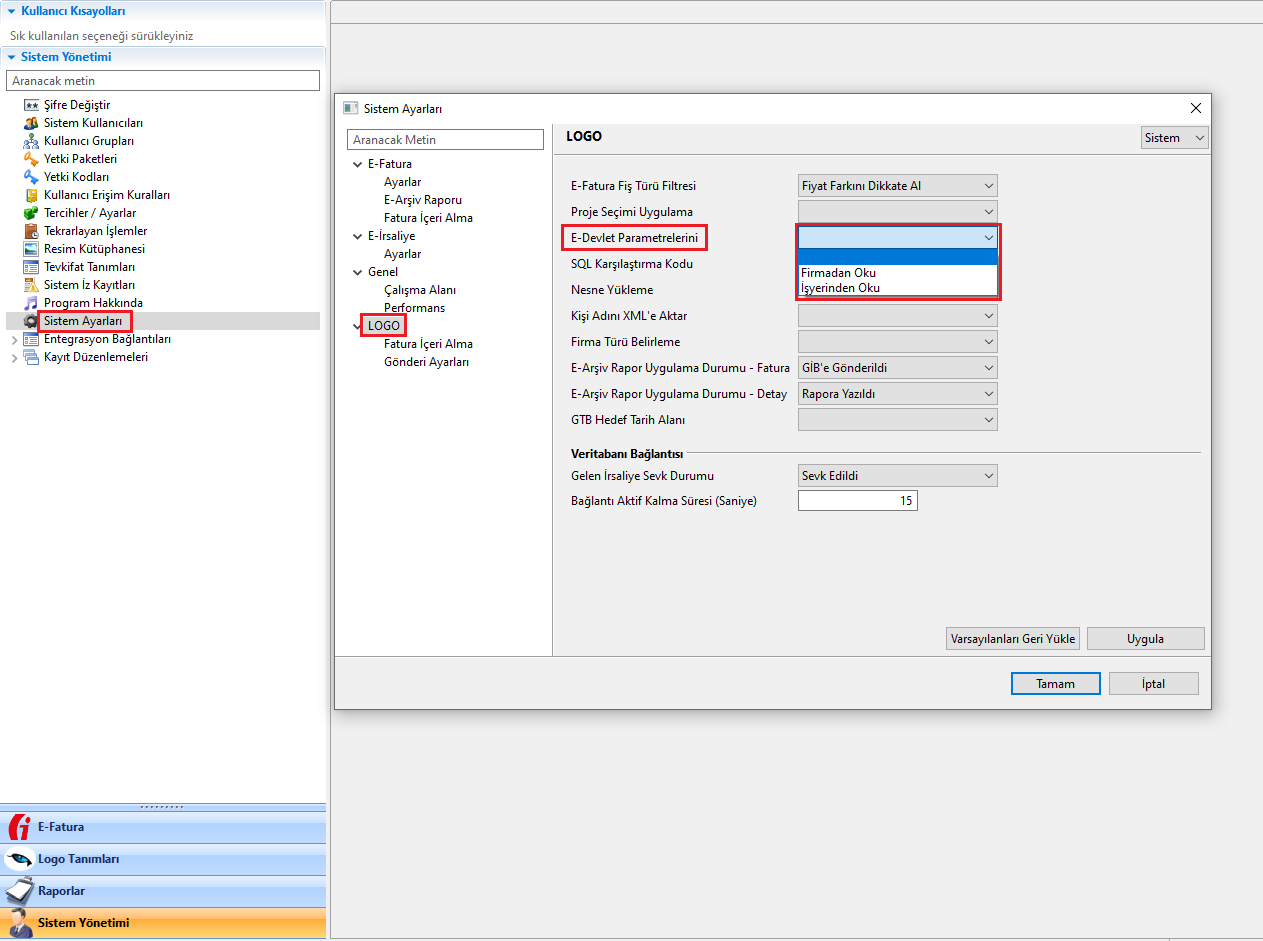Open E-Arşiv Rapor Uygulama Durumu - Fatura dropdown
Image resolution: width=1263 pixels, height=941 pixels.
[898, 368]
